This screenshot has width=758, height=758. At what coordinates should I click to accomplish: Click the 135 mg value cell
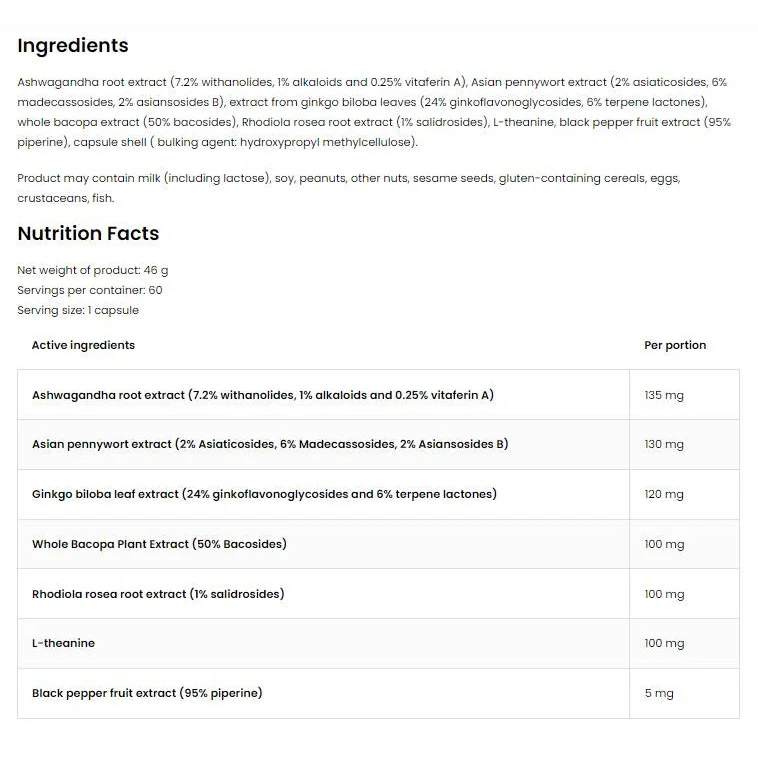(x=684, y=395)
